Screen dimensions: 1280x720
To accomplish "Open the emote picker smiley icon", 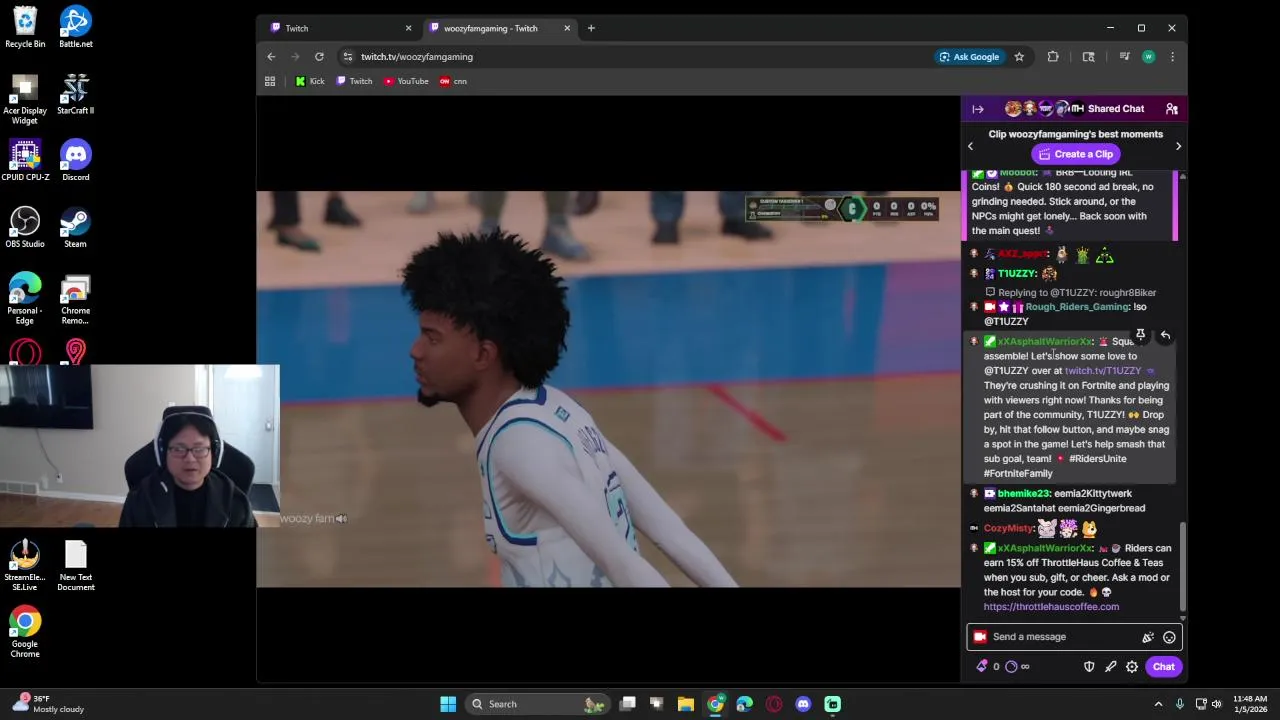I will click(x=1169, y=637).
